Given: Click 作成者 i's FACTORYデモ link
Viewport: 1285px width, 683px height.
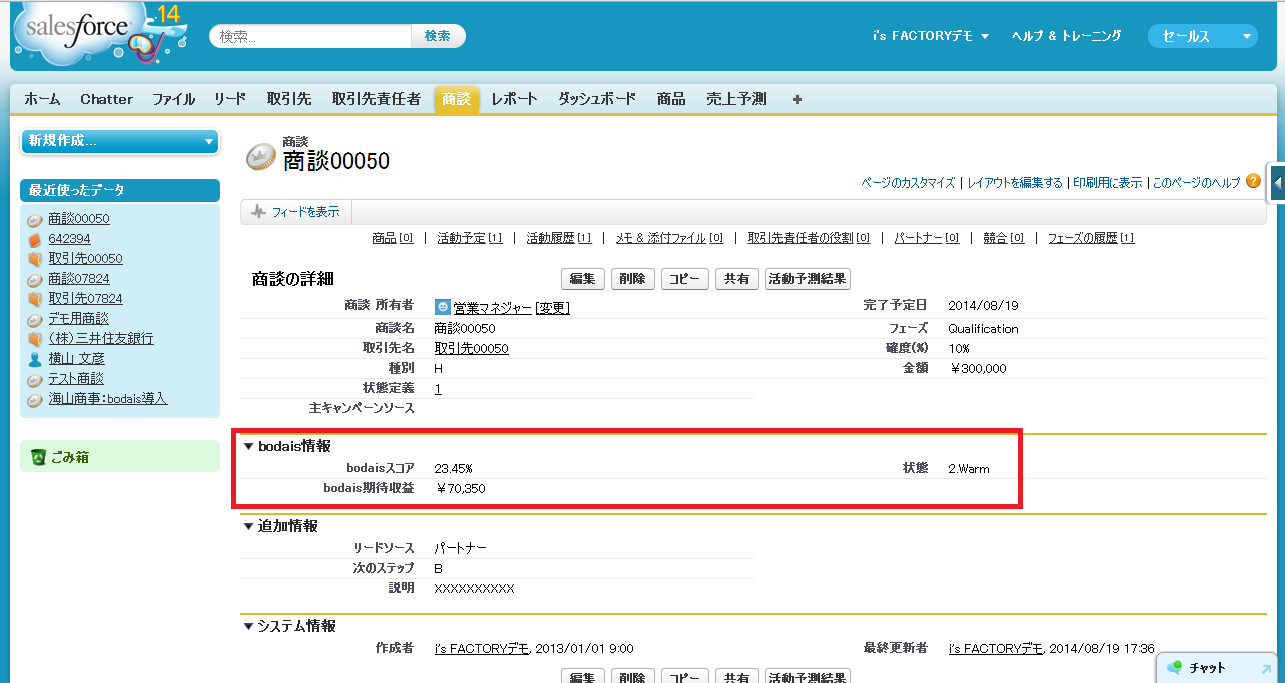Looking at the screenshot, I should click(x=481, y=648).
